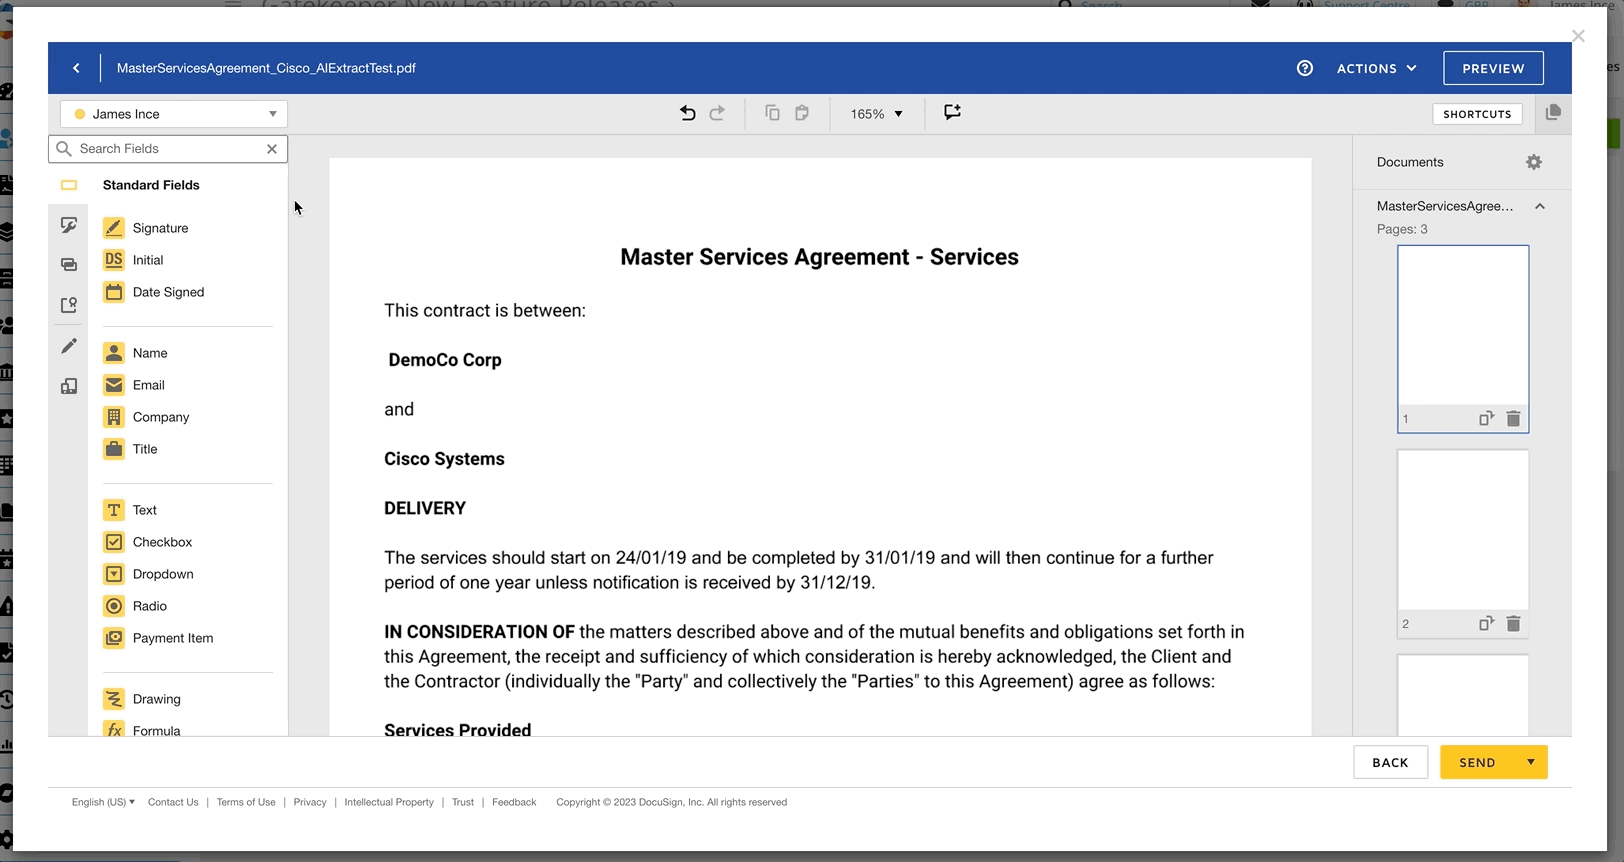Select the Formula field
The width and height of the screenshot is (1624, 862).
pyautogui.click(x=142, y=730)
